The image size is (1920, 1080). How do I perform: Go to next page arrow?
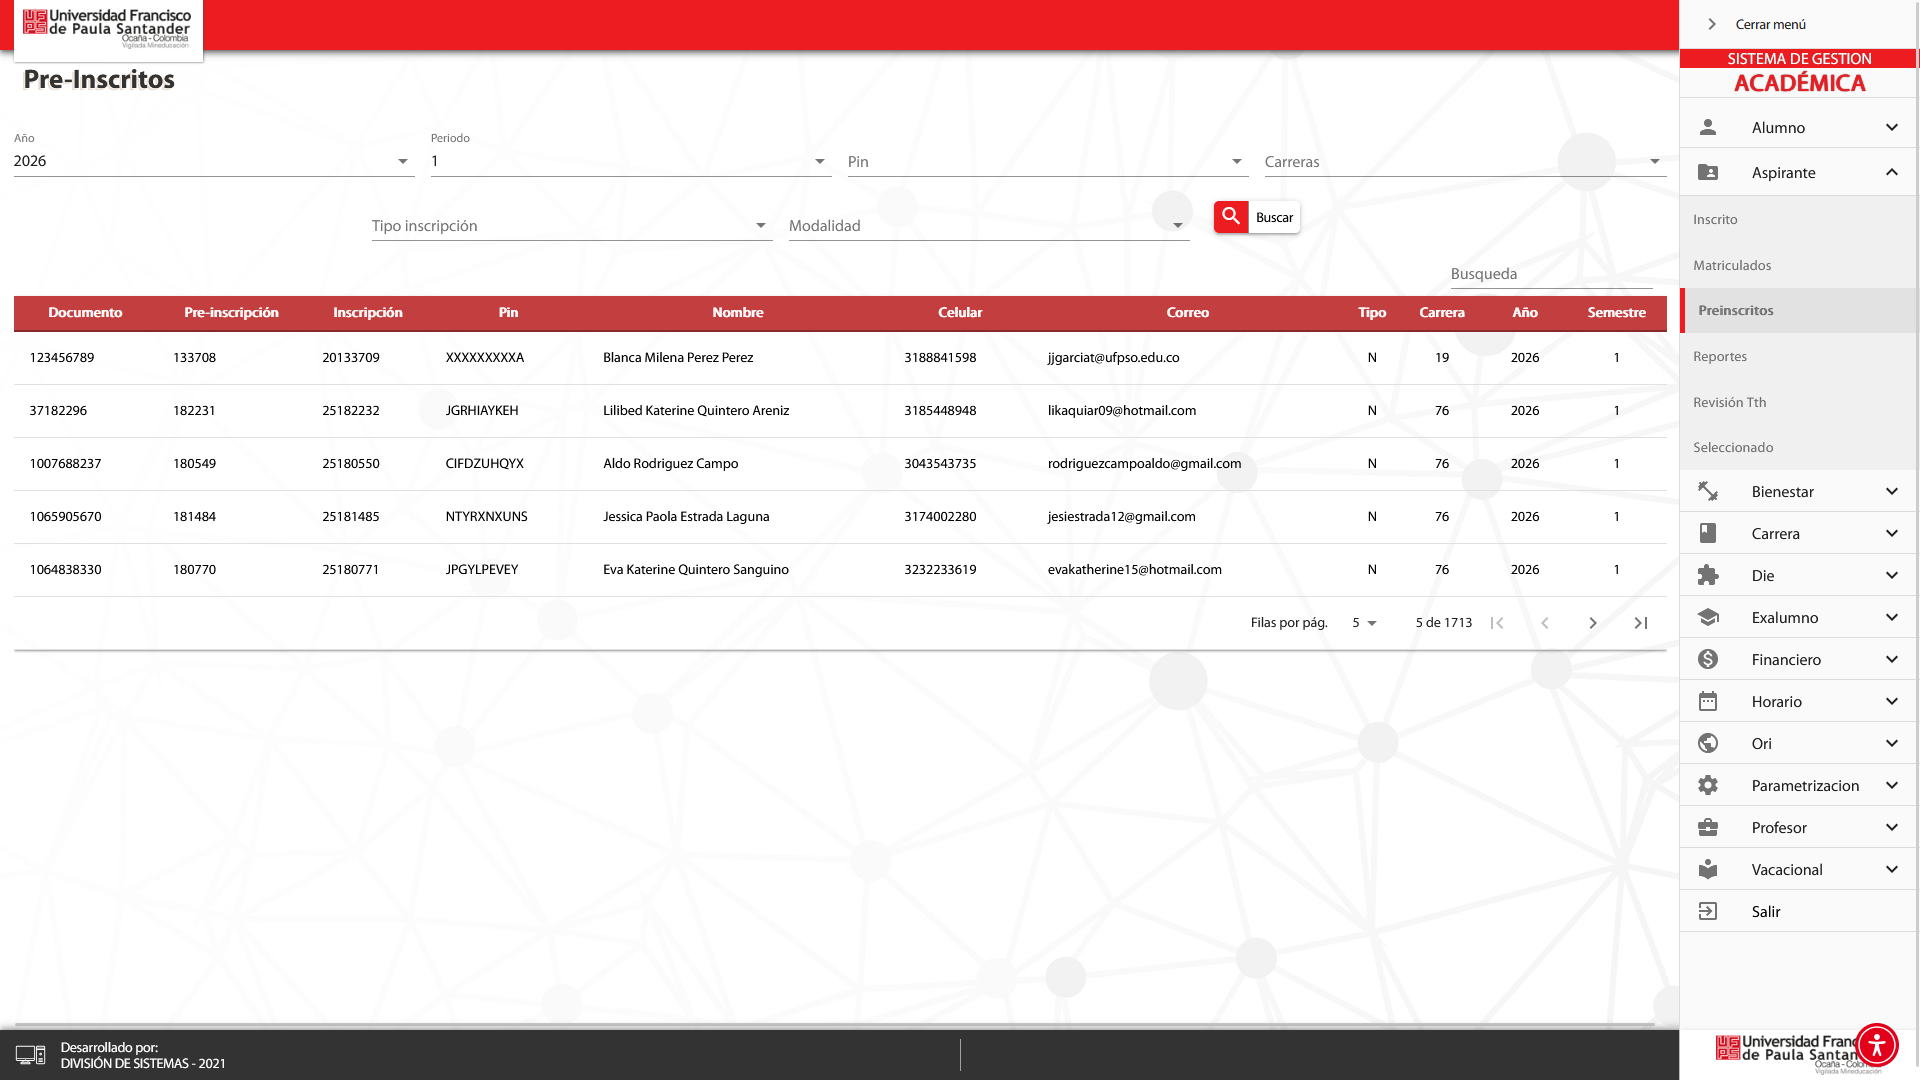[x=1593, y=623]
